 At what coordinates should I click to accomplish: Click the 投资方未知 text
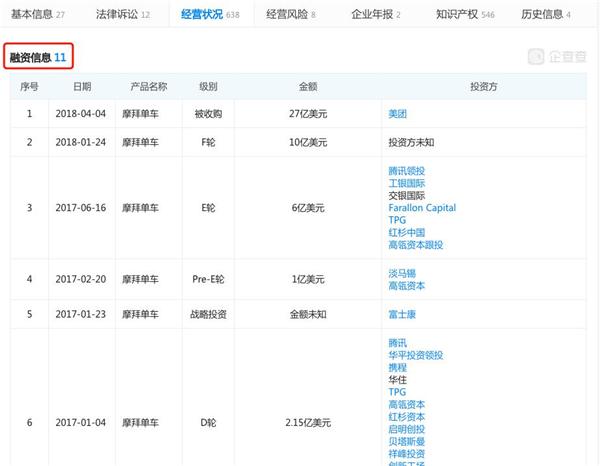click(x=411, y=142)
